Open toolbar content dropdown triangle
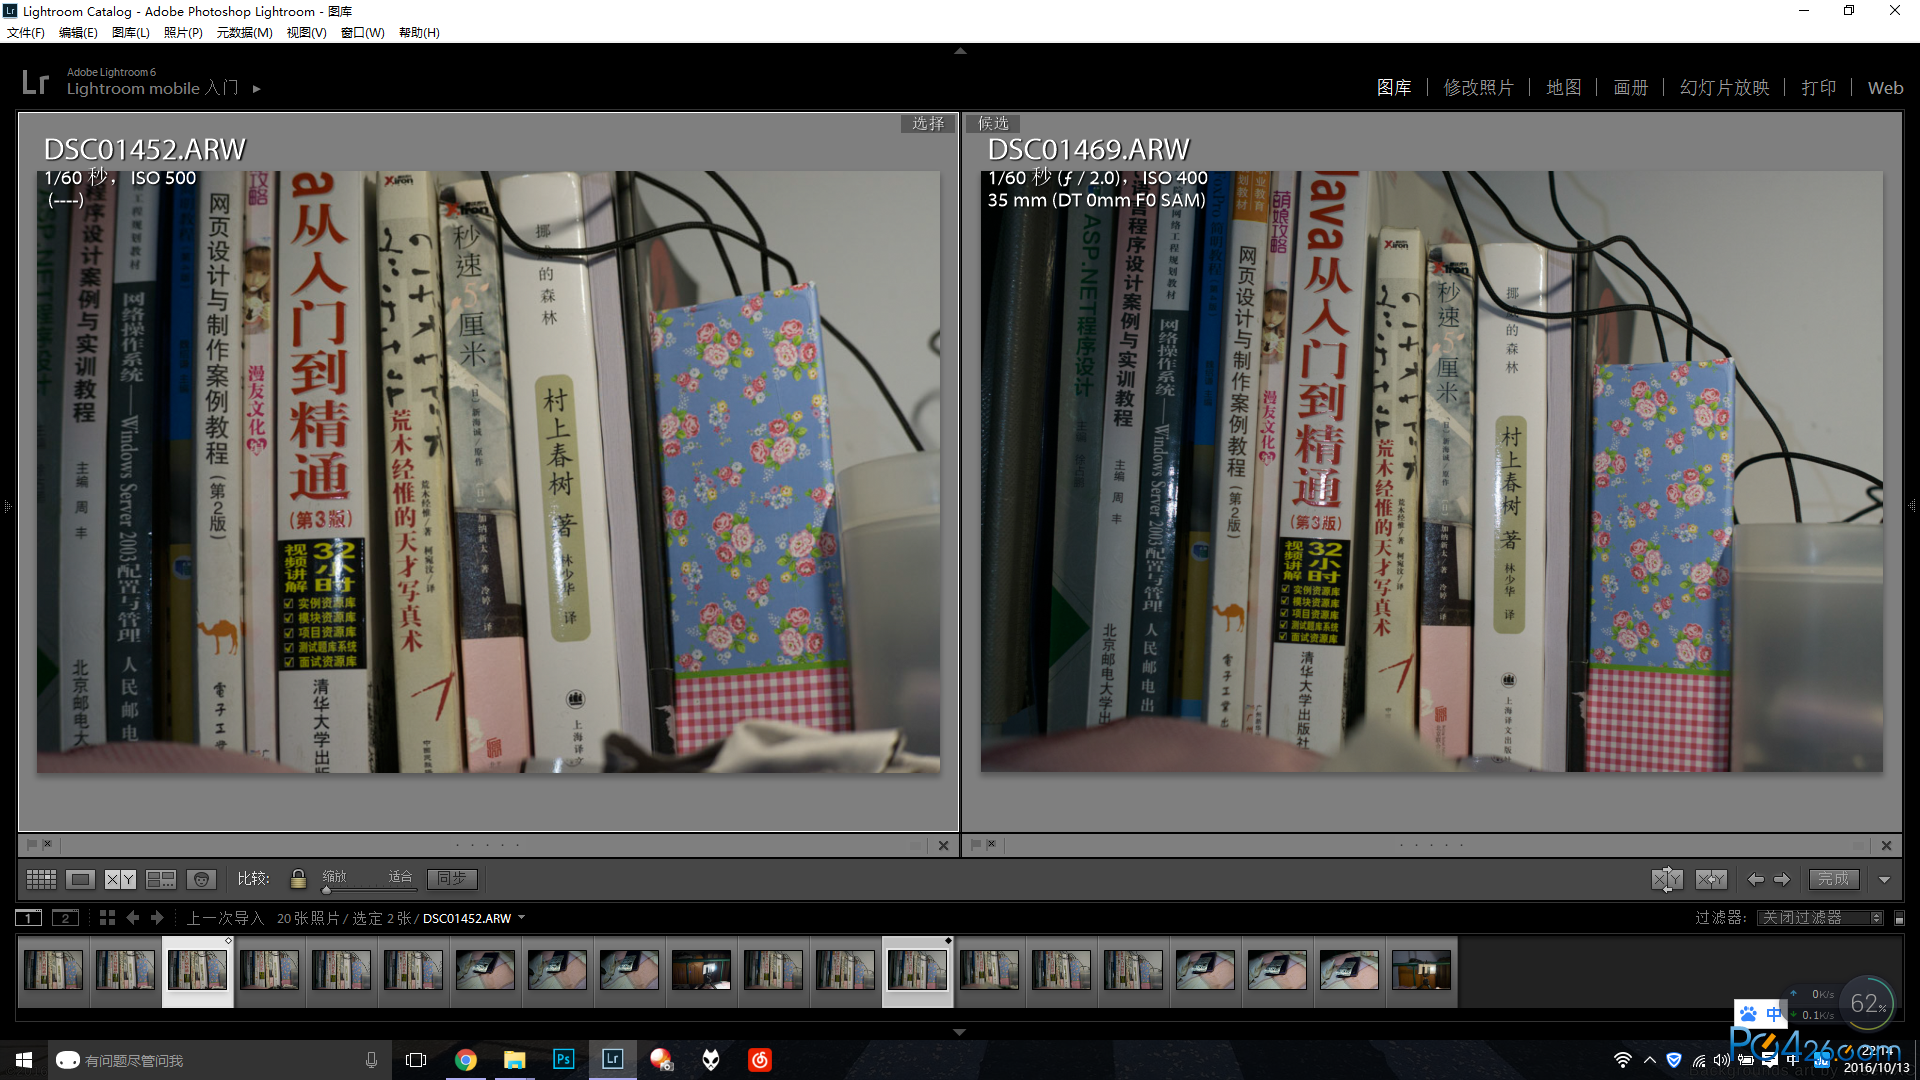 [1884, 880]
